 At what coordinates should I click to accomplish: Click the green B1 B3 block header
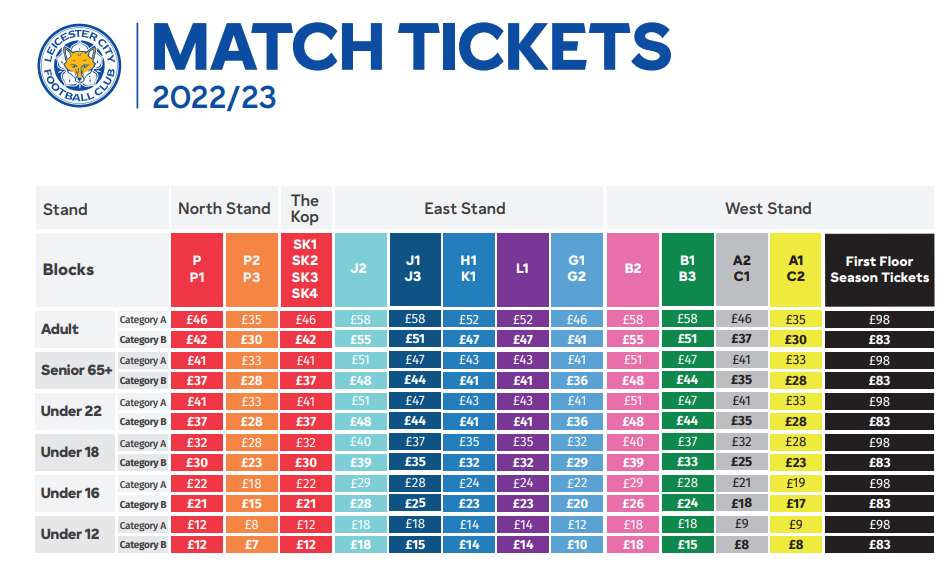[688, 270]
